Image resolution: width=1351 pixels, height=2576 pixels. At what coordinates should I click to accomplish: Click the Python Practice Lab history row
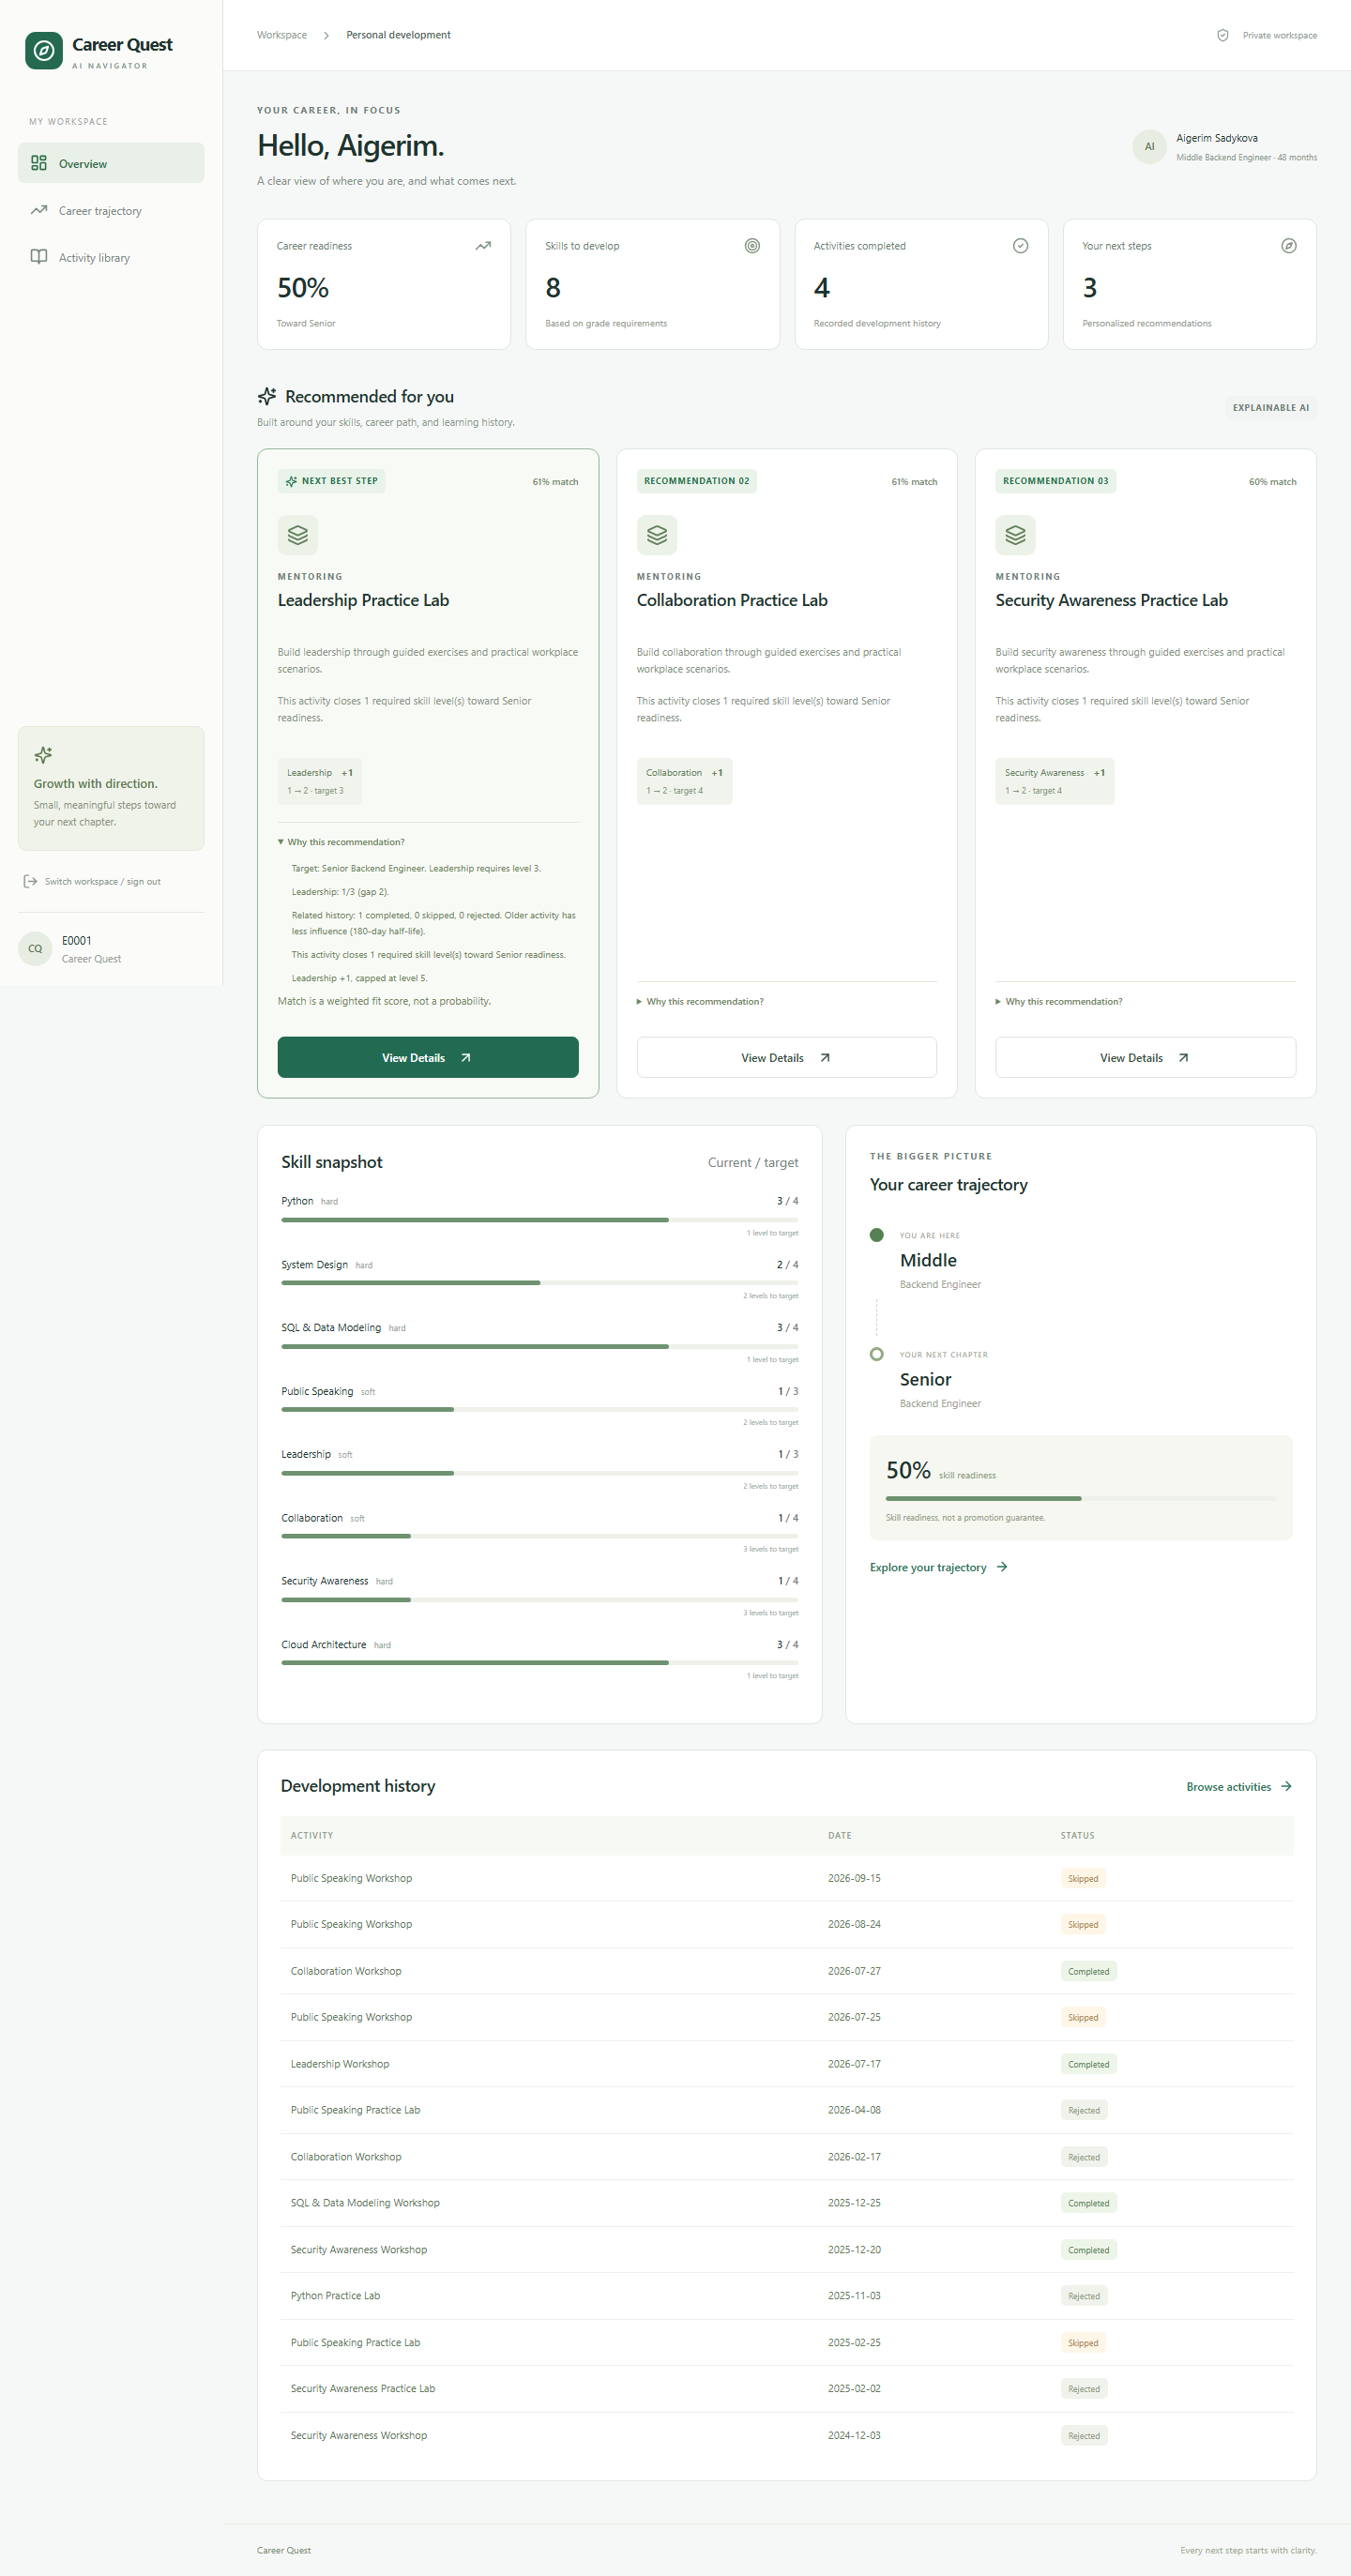pyautogui.click(x=787, y=2295)
